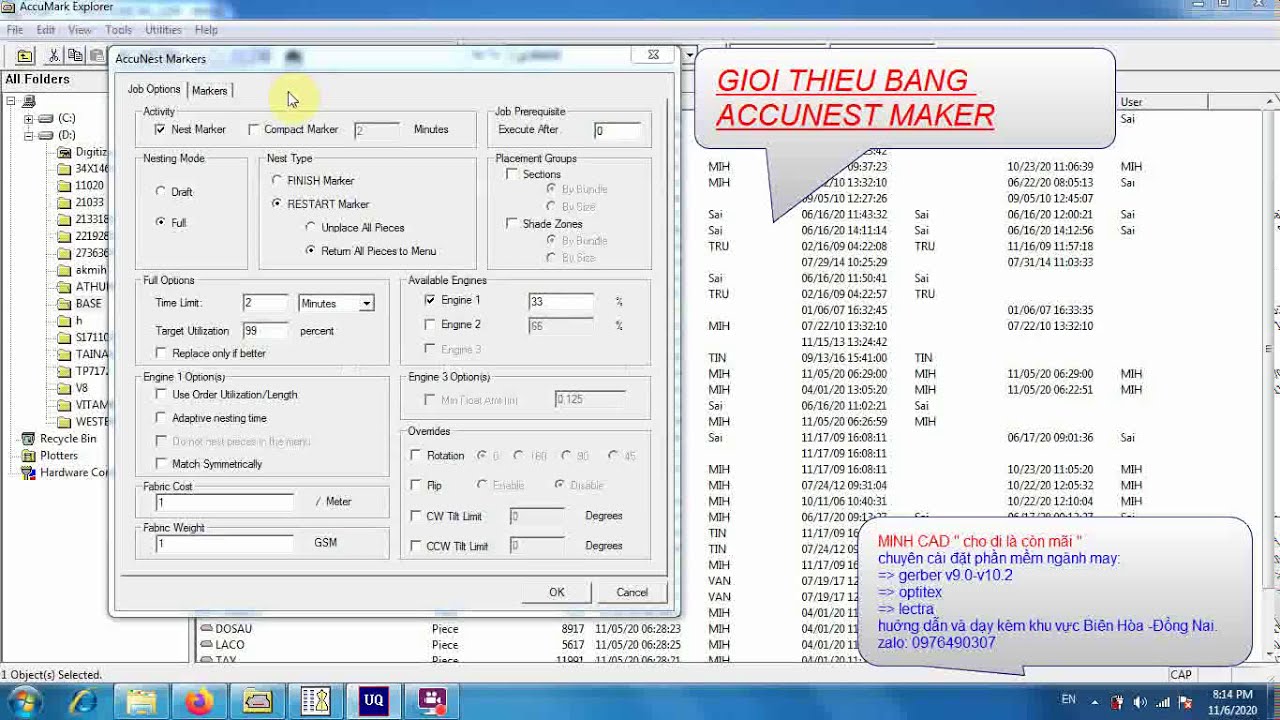This screenshot has width=1280, height=720.
Task: Enable the Compact Marker checkbox
Action: (253, 129)
